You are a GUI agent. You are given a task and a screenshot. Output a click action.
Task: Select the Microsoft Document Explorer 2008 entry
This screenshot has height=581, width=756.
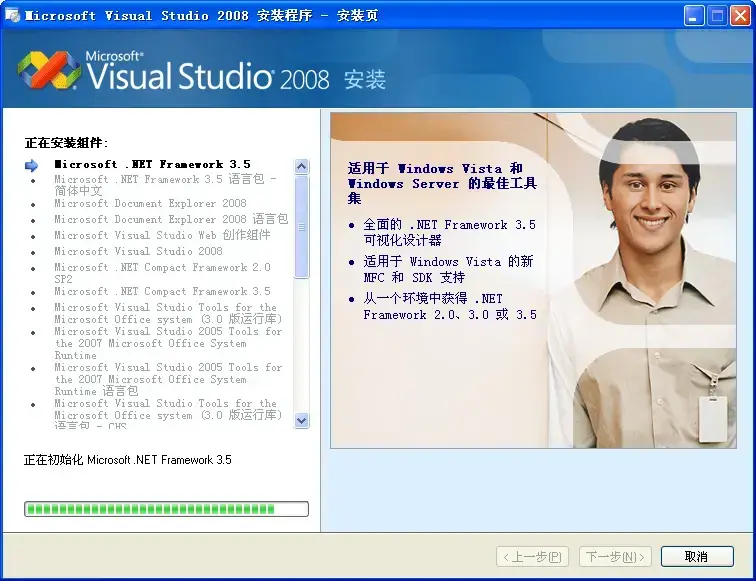point(150,203)
